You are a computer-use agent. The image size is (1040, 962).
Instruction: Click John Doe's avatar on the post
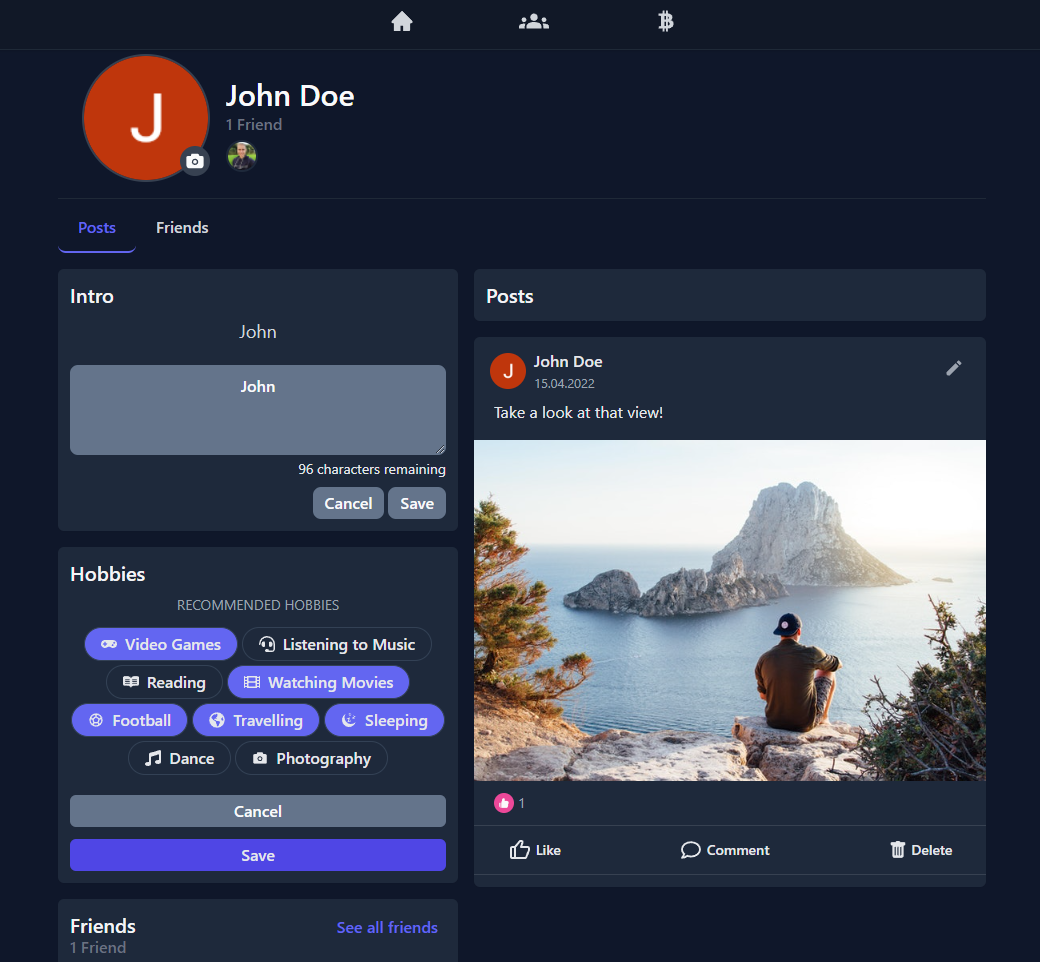[x=508, y=371]
